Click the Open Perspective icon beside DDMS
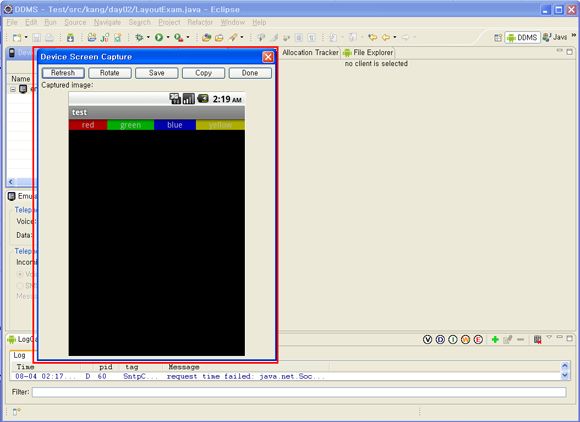Viewport: 580px width, 422px height. click(x=498, y=37)
